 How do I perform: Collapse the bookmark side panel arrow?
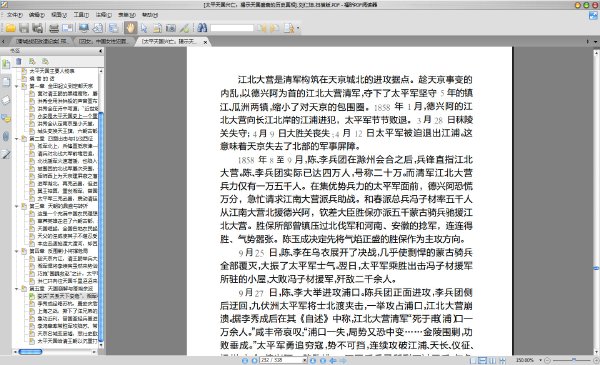101,51
